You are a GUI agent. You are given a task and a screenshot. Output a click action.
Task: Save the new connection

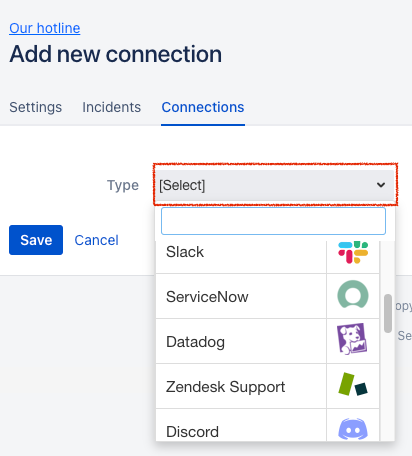point(36,240)
